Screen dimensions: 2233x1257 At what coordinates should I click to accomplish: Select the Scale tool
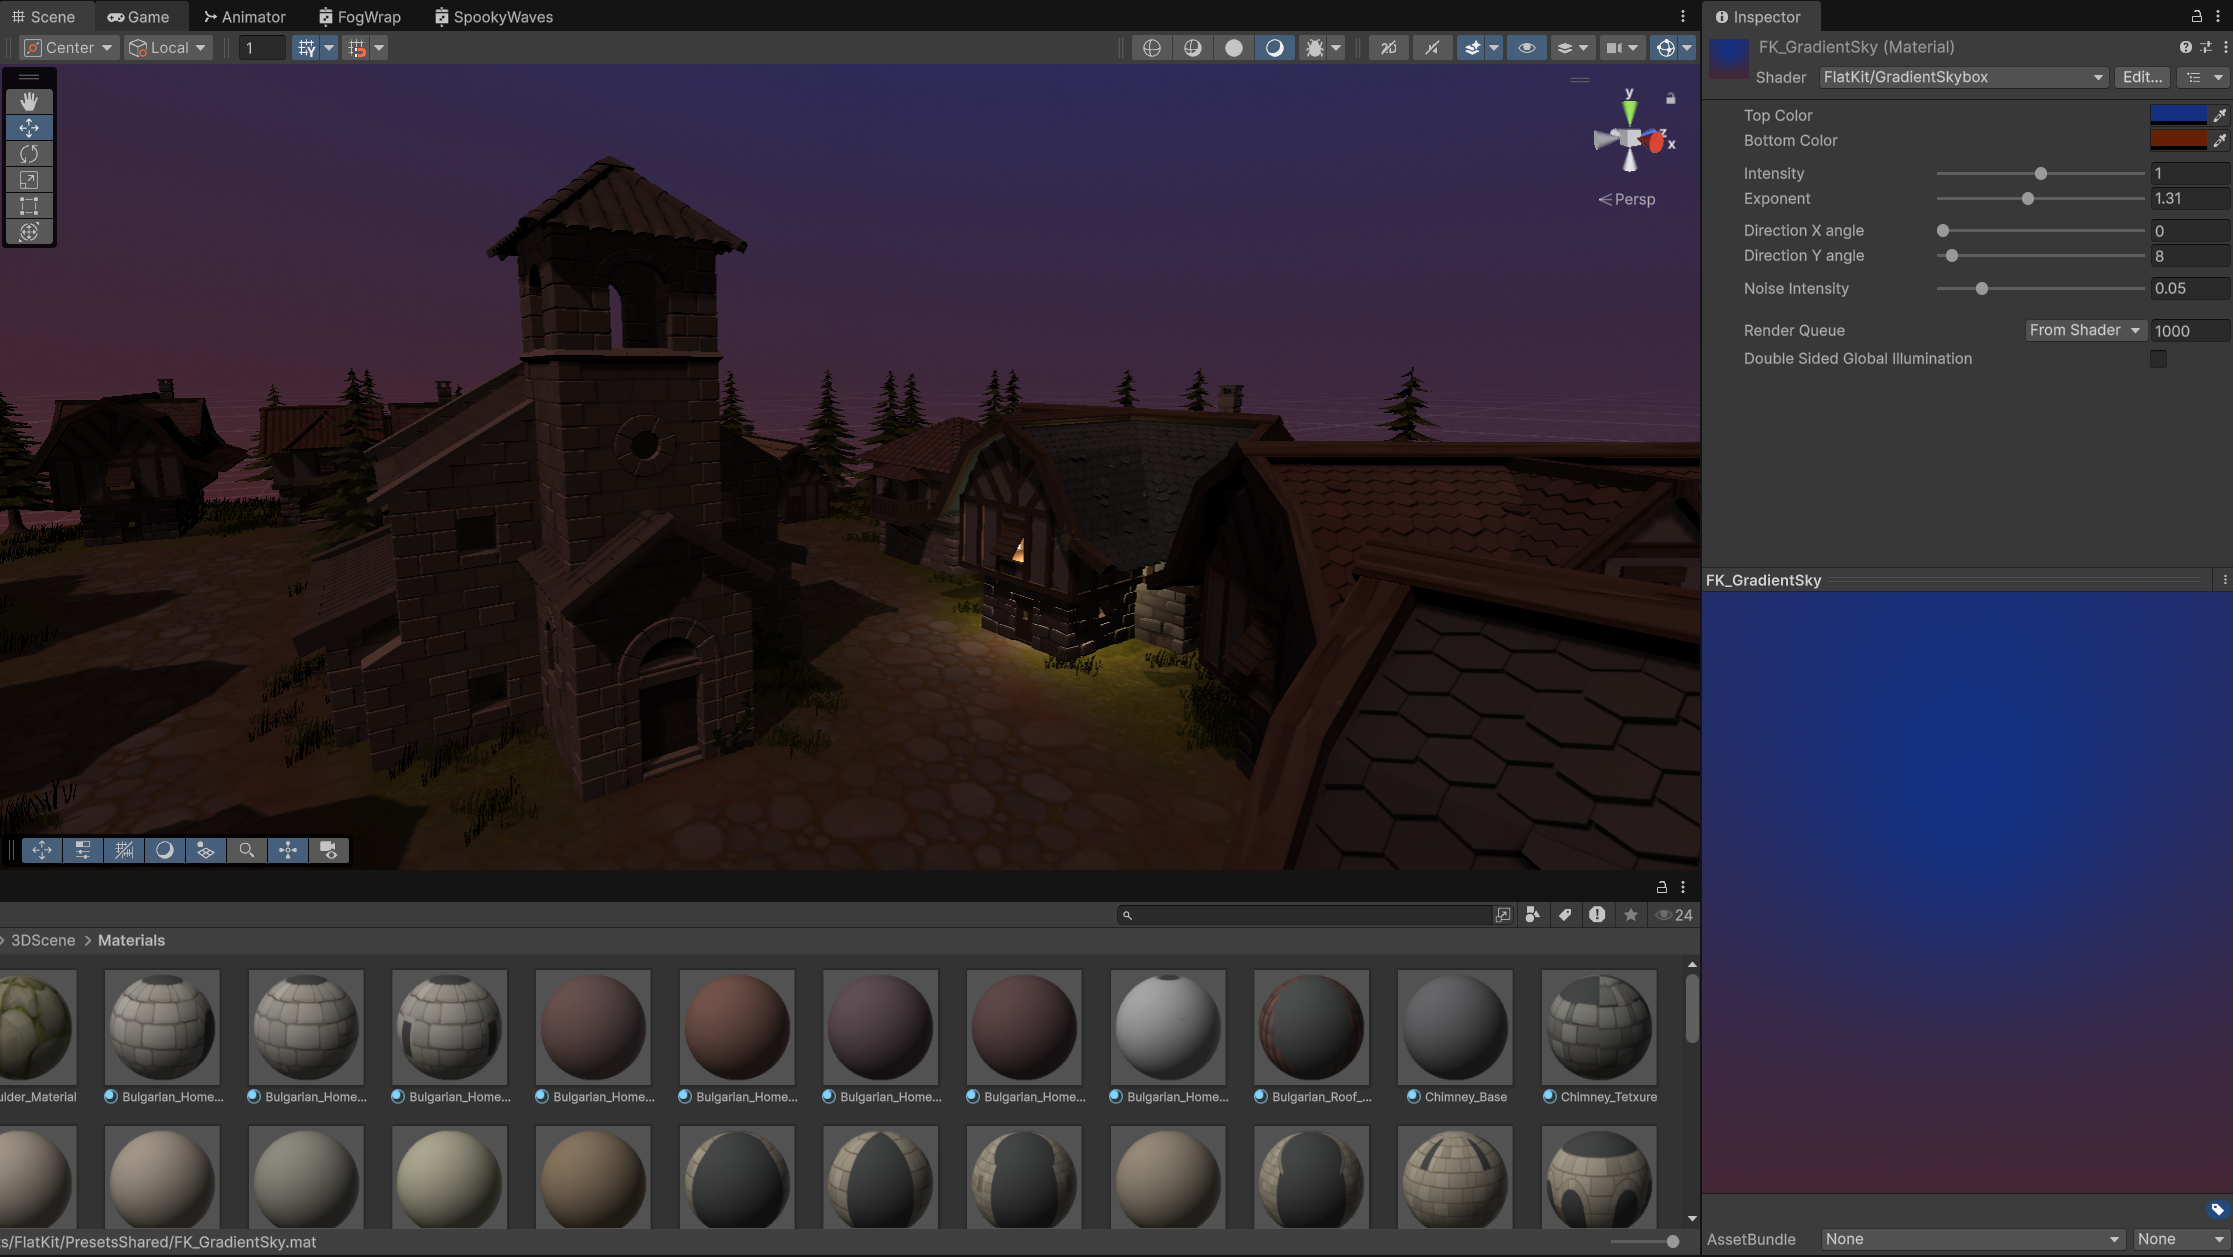(x=29, y=180)
